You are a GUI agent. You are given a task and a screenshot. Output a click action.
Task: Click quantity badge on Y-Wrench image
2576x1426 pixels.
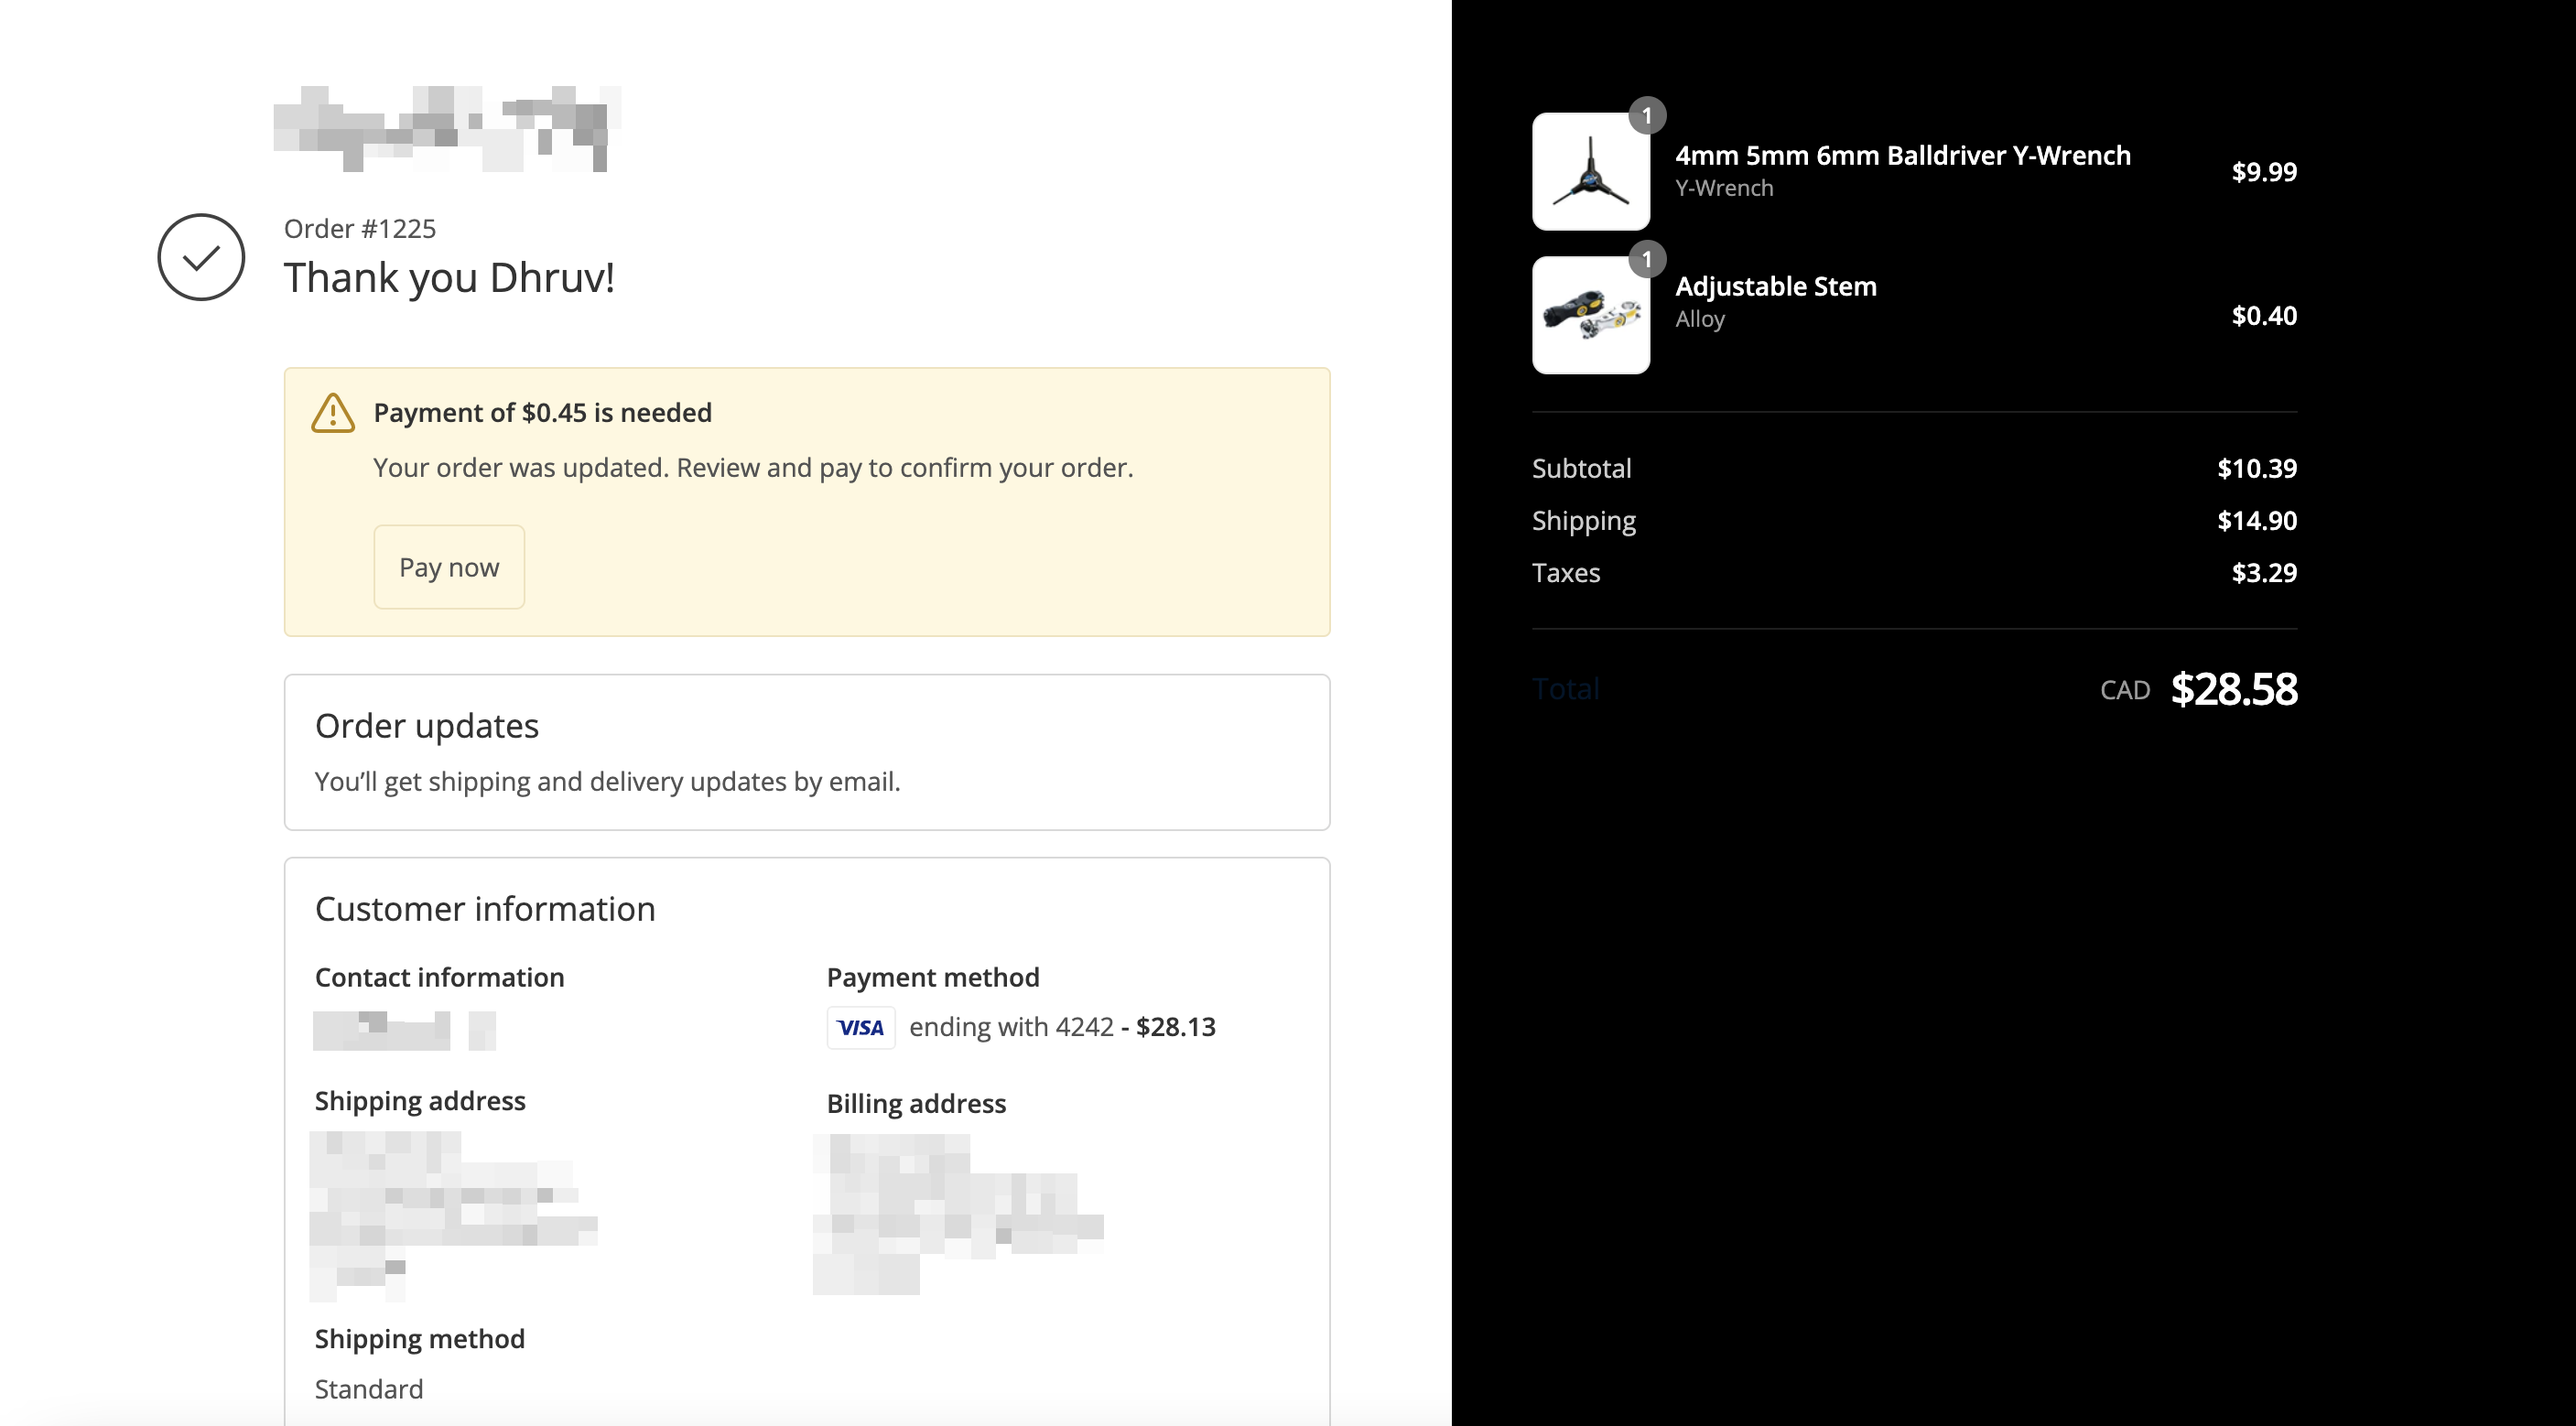[x=1647, y=116]
